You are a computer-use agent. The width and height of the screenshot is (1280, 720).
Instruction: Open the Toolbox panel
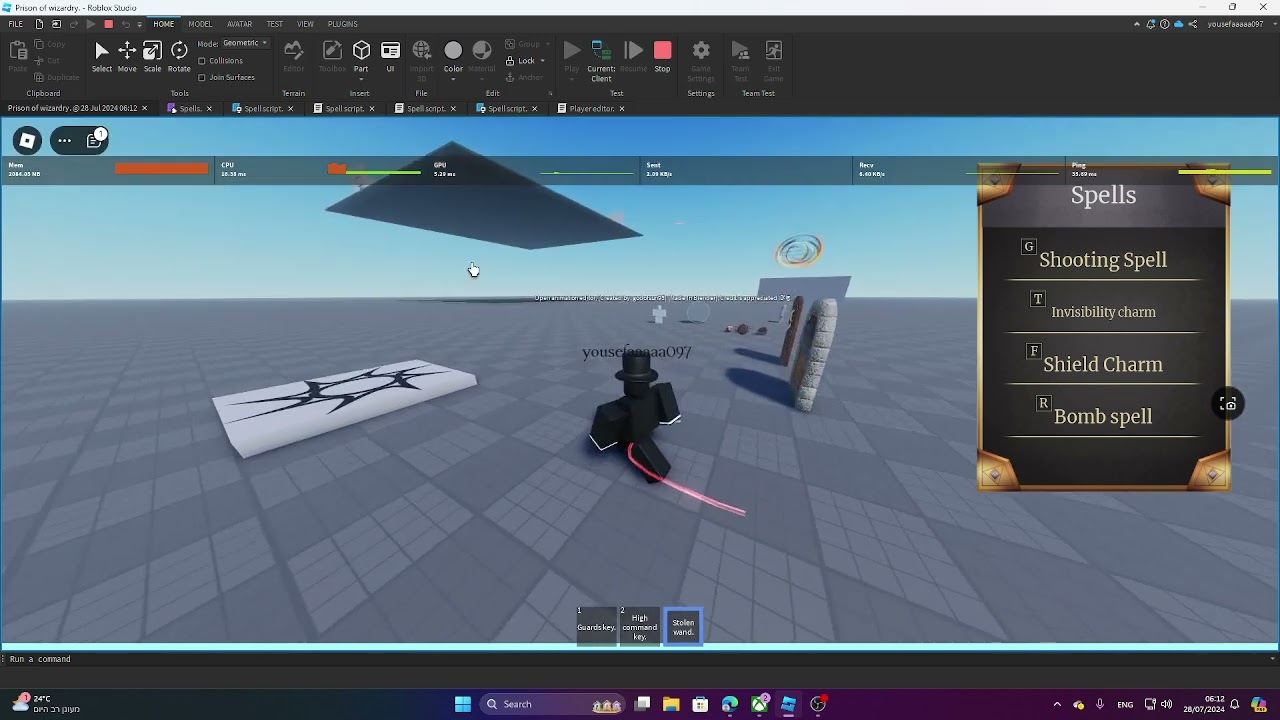pyautogui.click(x=332, y=56)
